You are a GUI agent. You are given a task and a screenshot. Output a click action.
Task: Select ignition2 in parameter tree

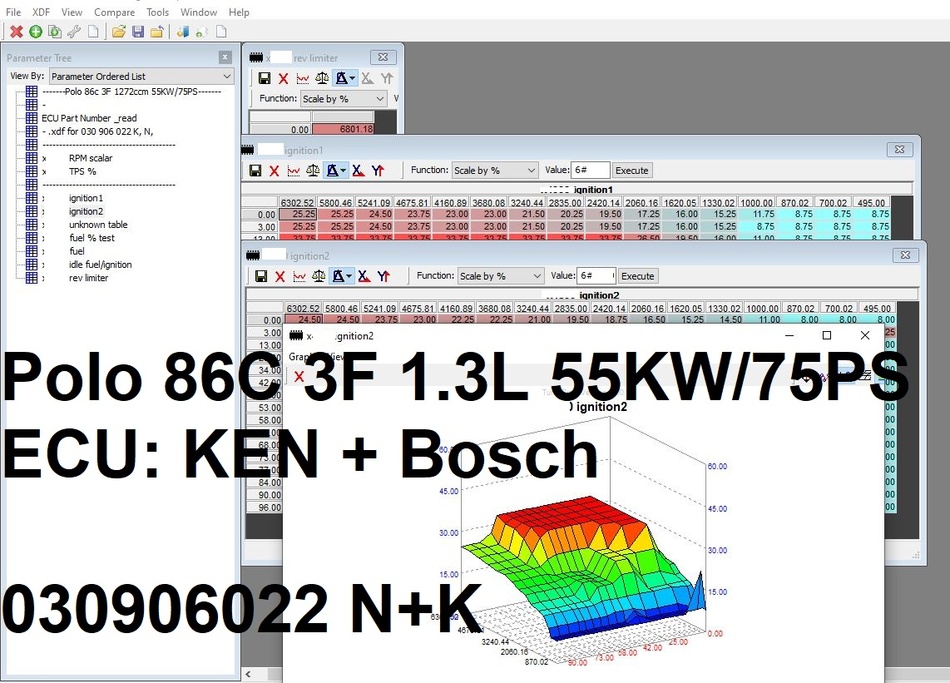(86, 212)
